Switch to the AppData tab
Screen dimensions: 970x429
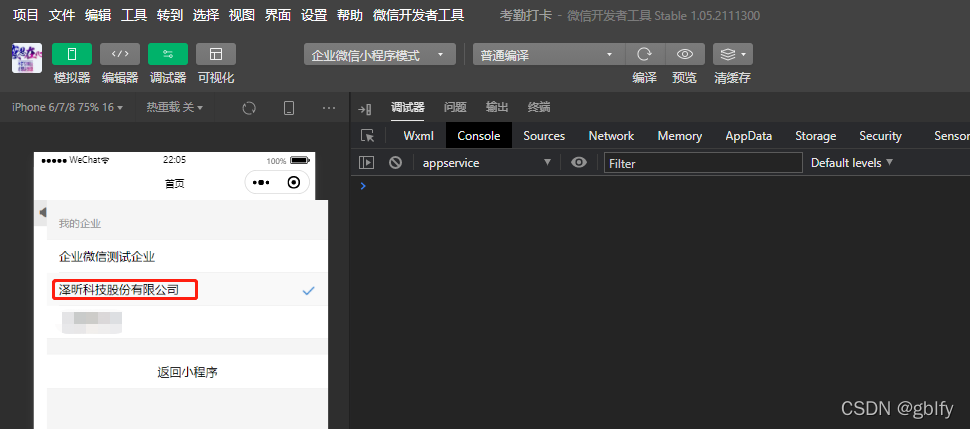point(749,136)
